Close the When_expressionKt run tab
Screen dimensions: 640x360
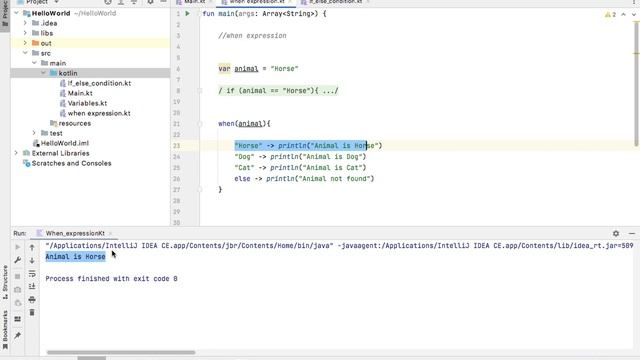[110, 233]
